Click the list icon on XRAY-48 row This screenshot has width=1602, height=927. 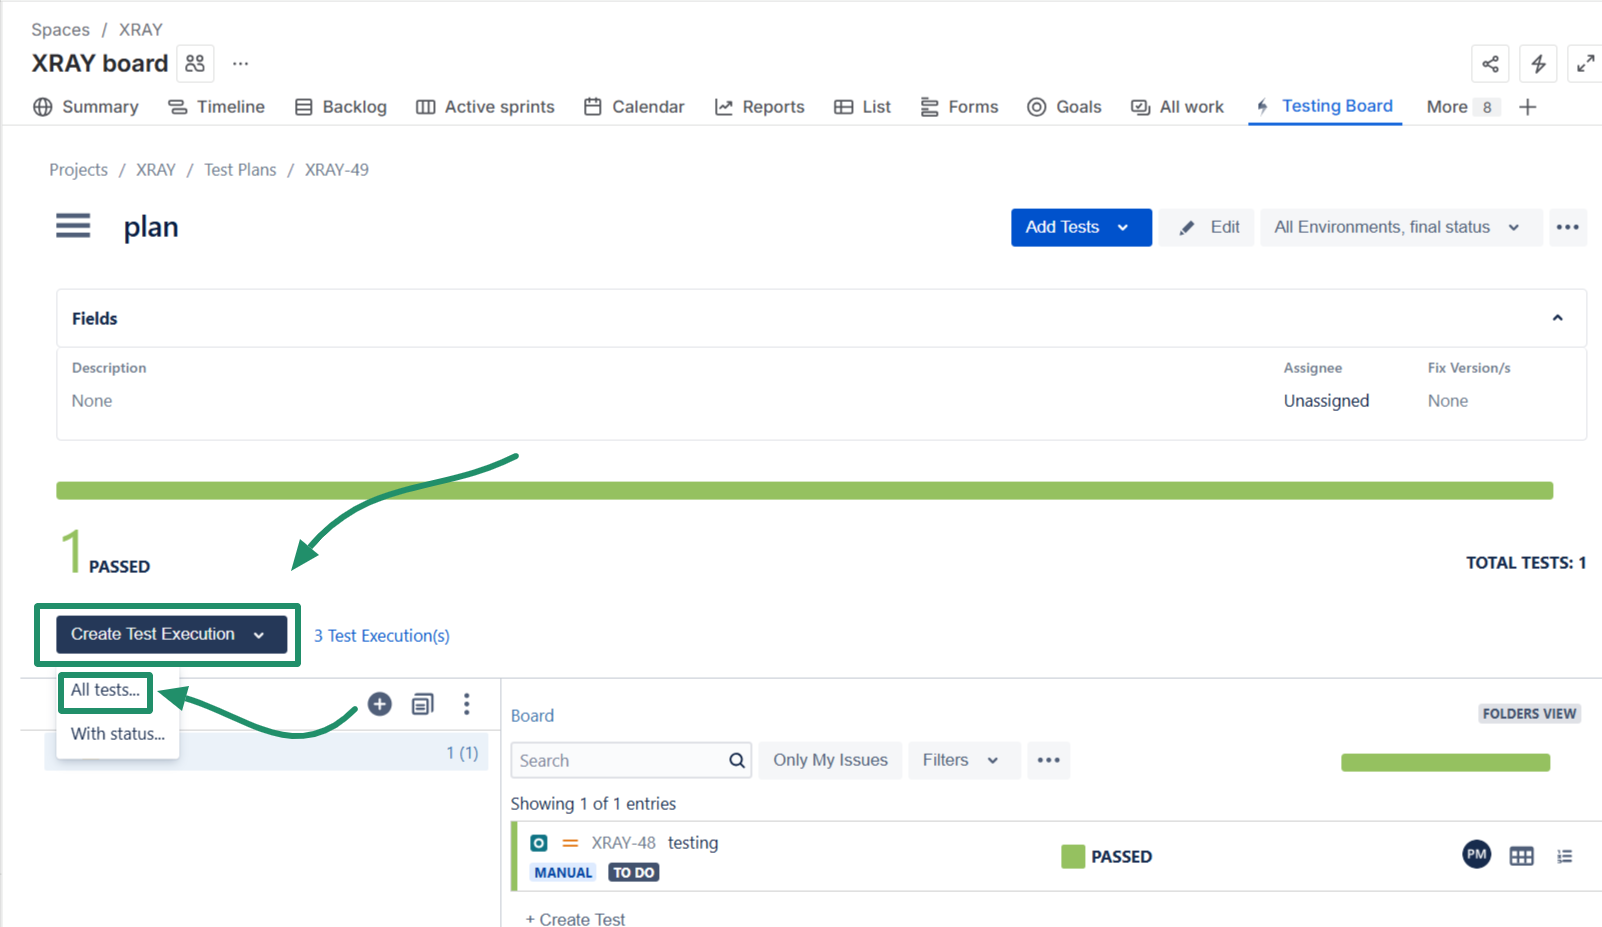pyautogui.click(x=1564, y=856)
